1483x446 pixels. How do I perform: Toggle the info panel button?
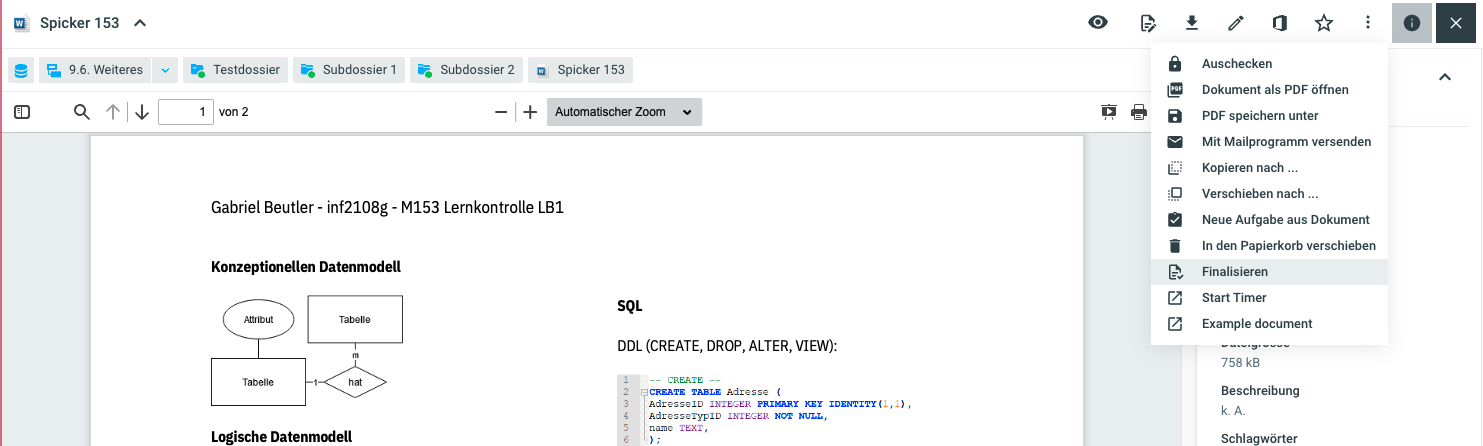[1412, 23]
